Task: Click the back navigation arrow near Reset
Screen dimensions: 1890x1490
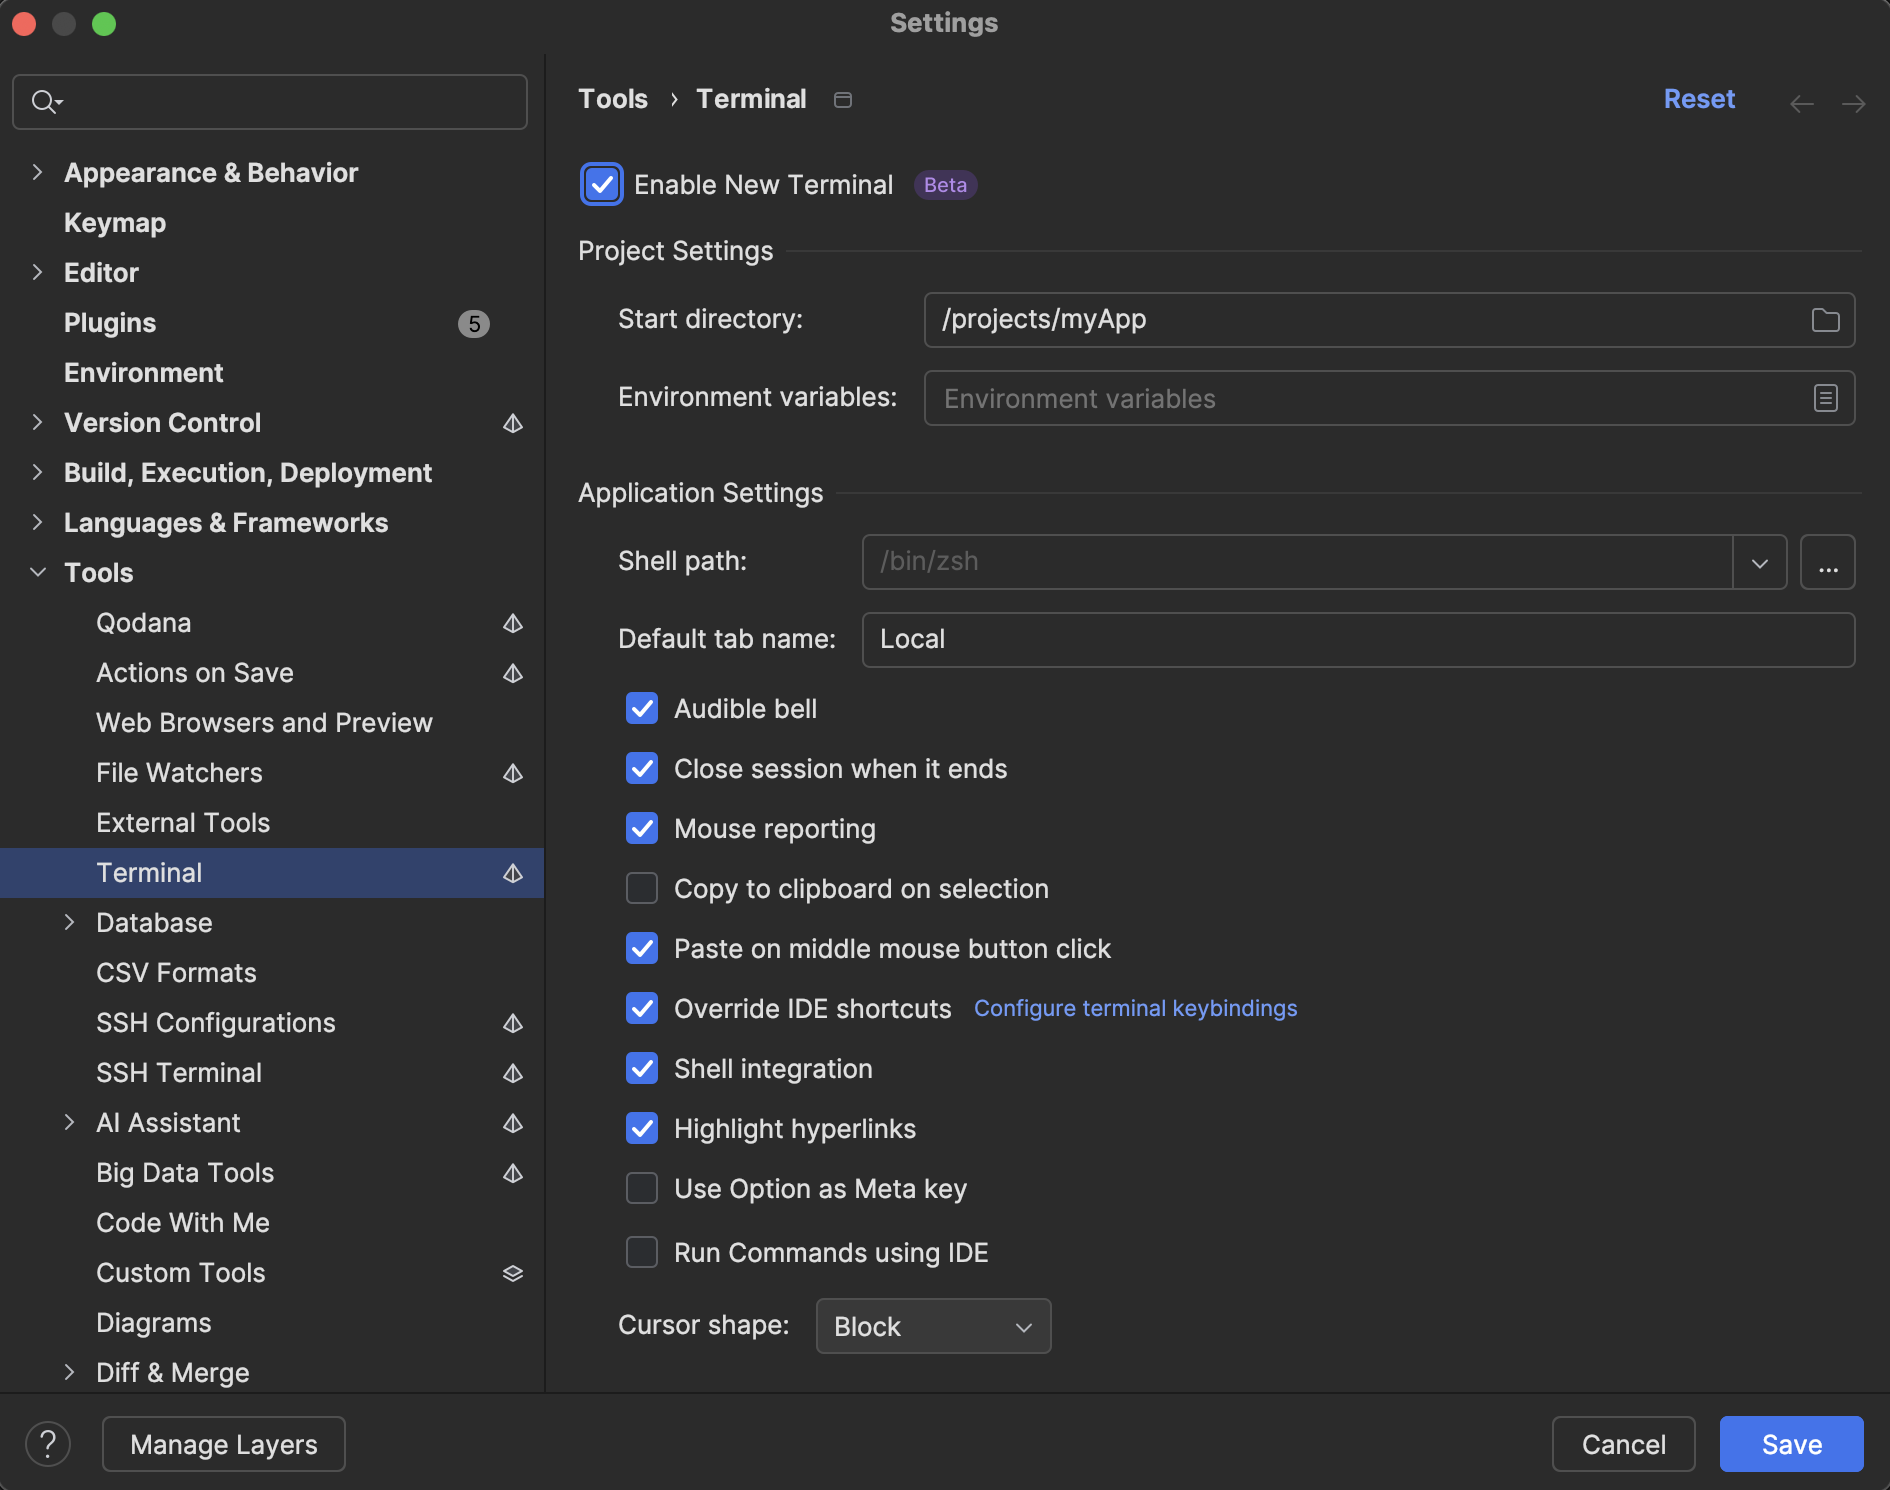Action: pos(1802,104)
